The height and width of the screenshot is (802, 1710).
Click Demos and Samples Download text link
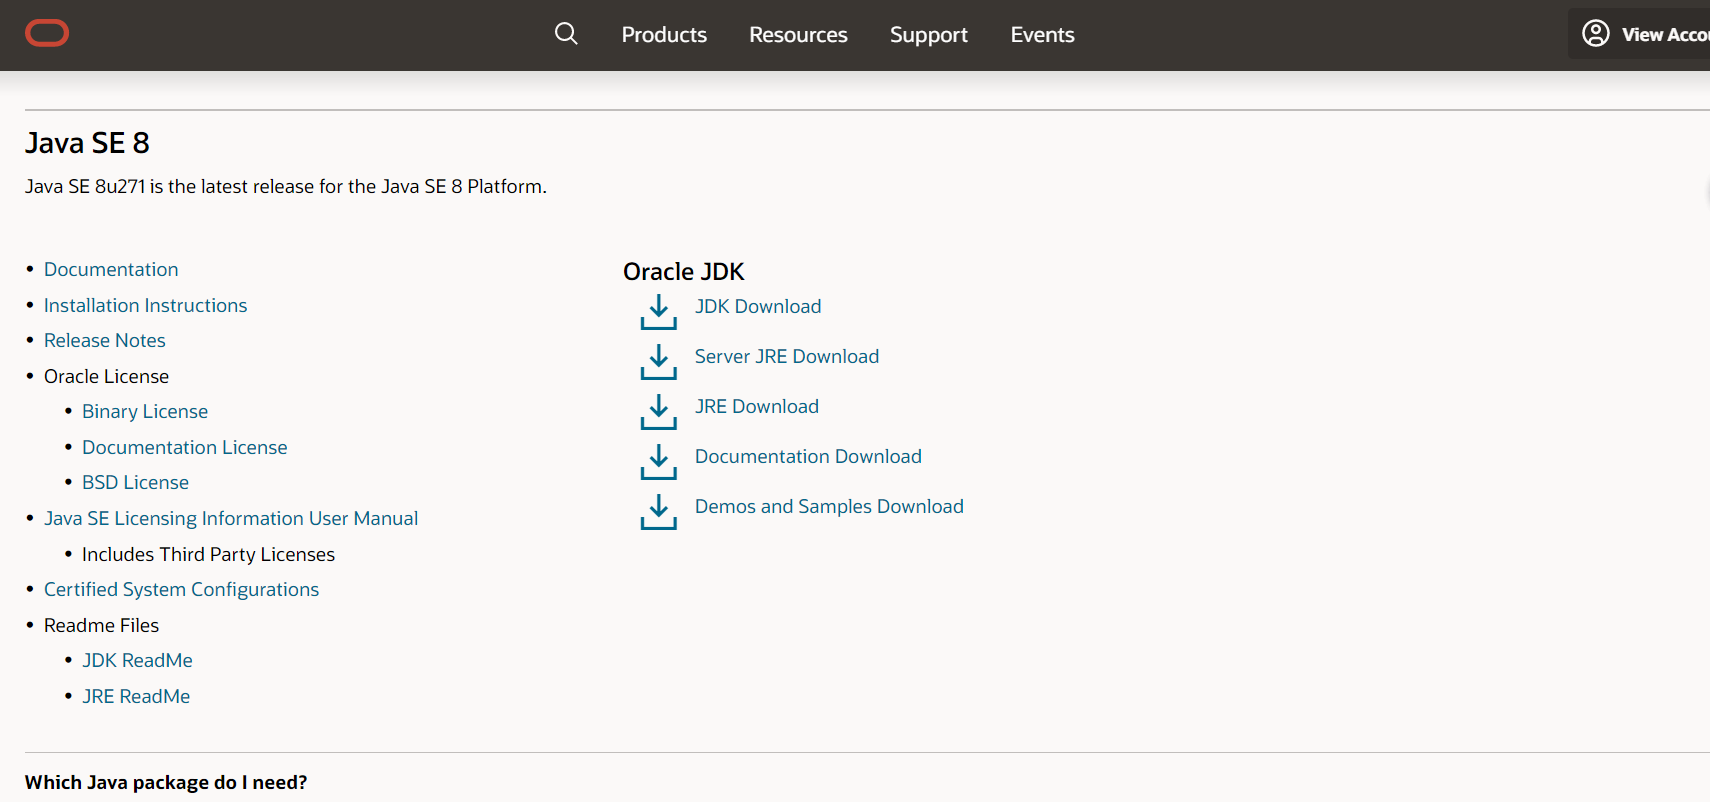829,507
